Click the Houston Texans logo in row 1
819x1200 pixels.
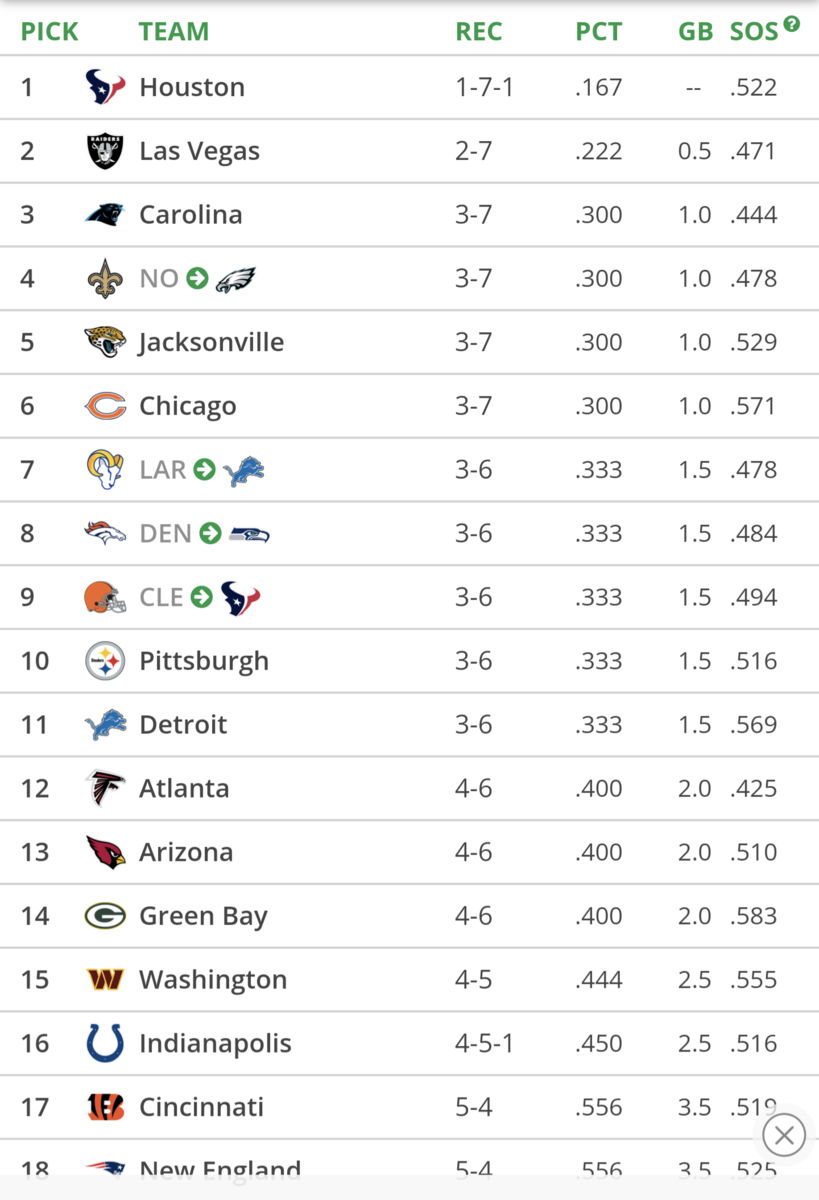[x=105, y=87]
